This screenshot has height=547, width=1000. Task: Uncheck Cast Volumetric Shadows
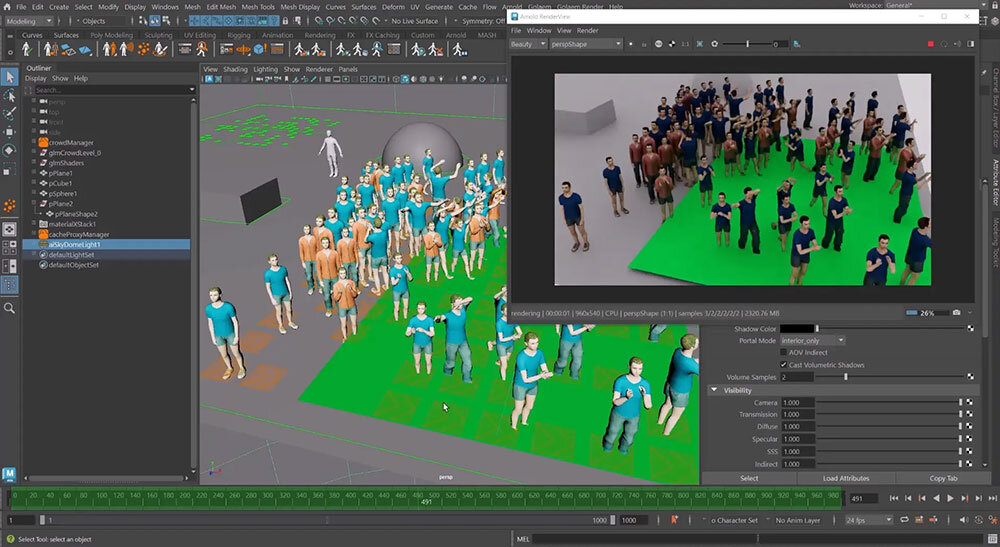click(784, 365)
